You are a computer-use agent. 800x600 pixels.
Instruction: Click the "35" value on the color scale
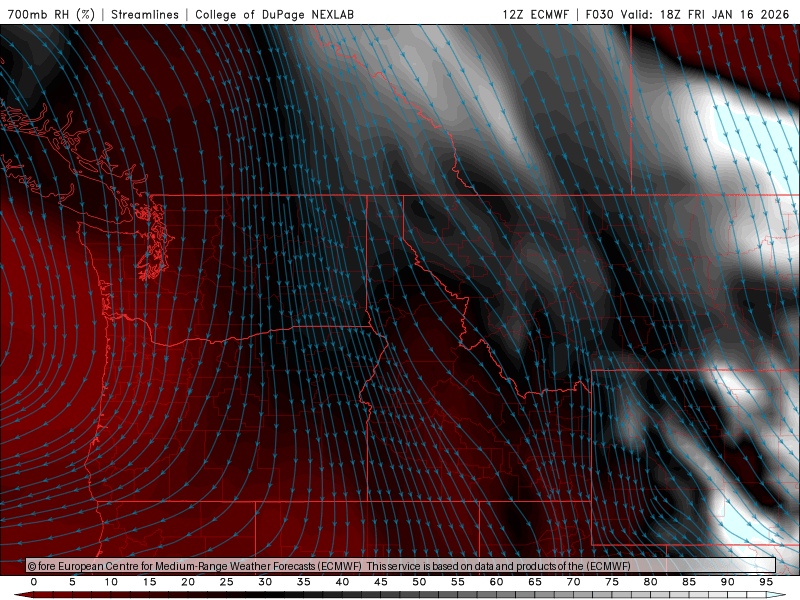point(304,582)
